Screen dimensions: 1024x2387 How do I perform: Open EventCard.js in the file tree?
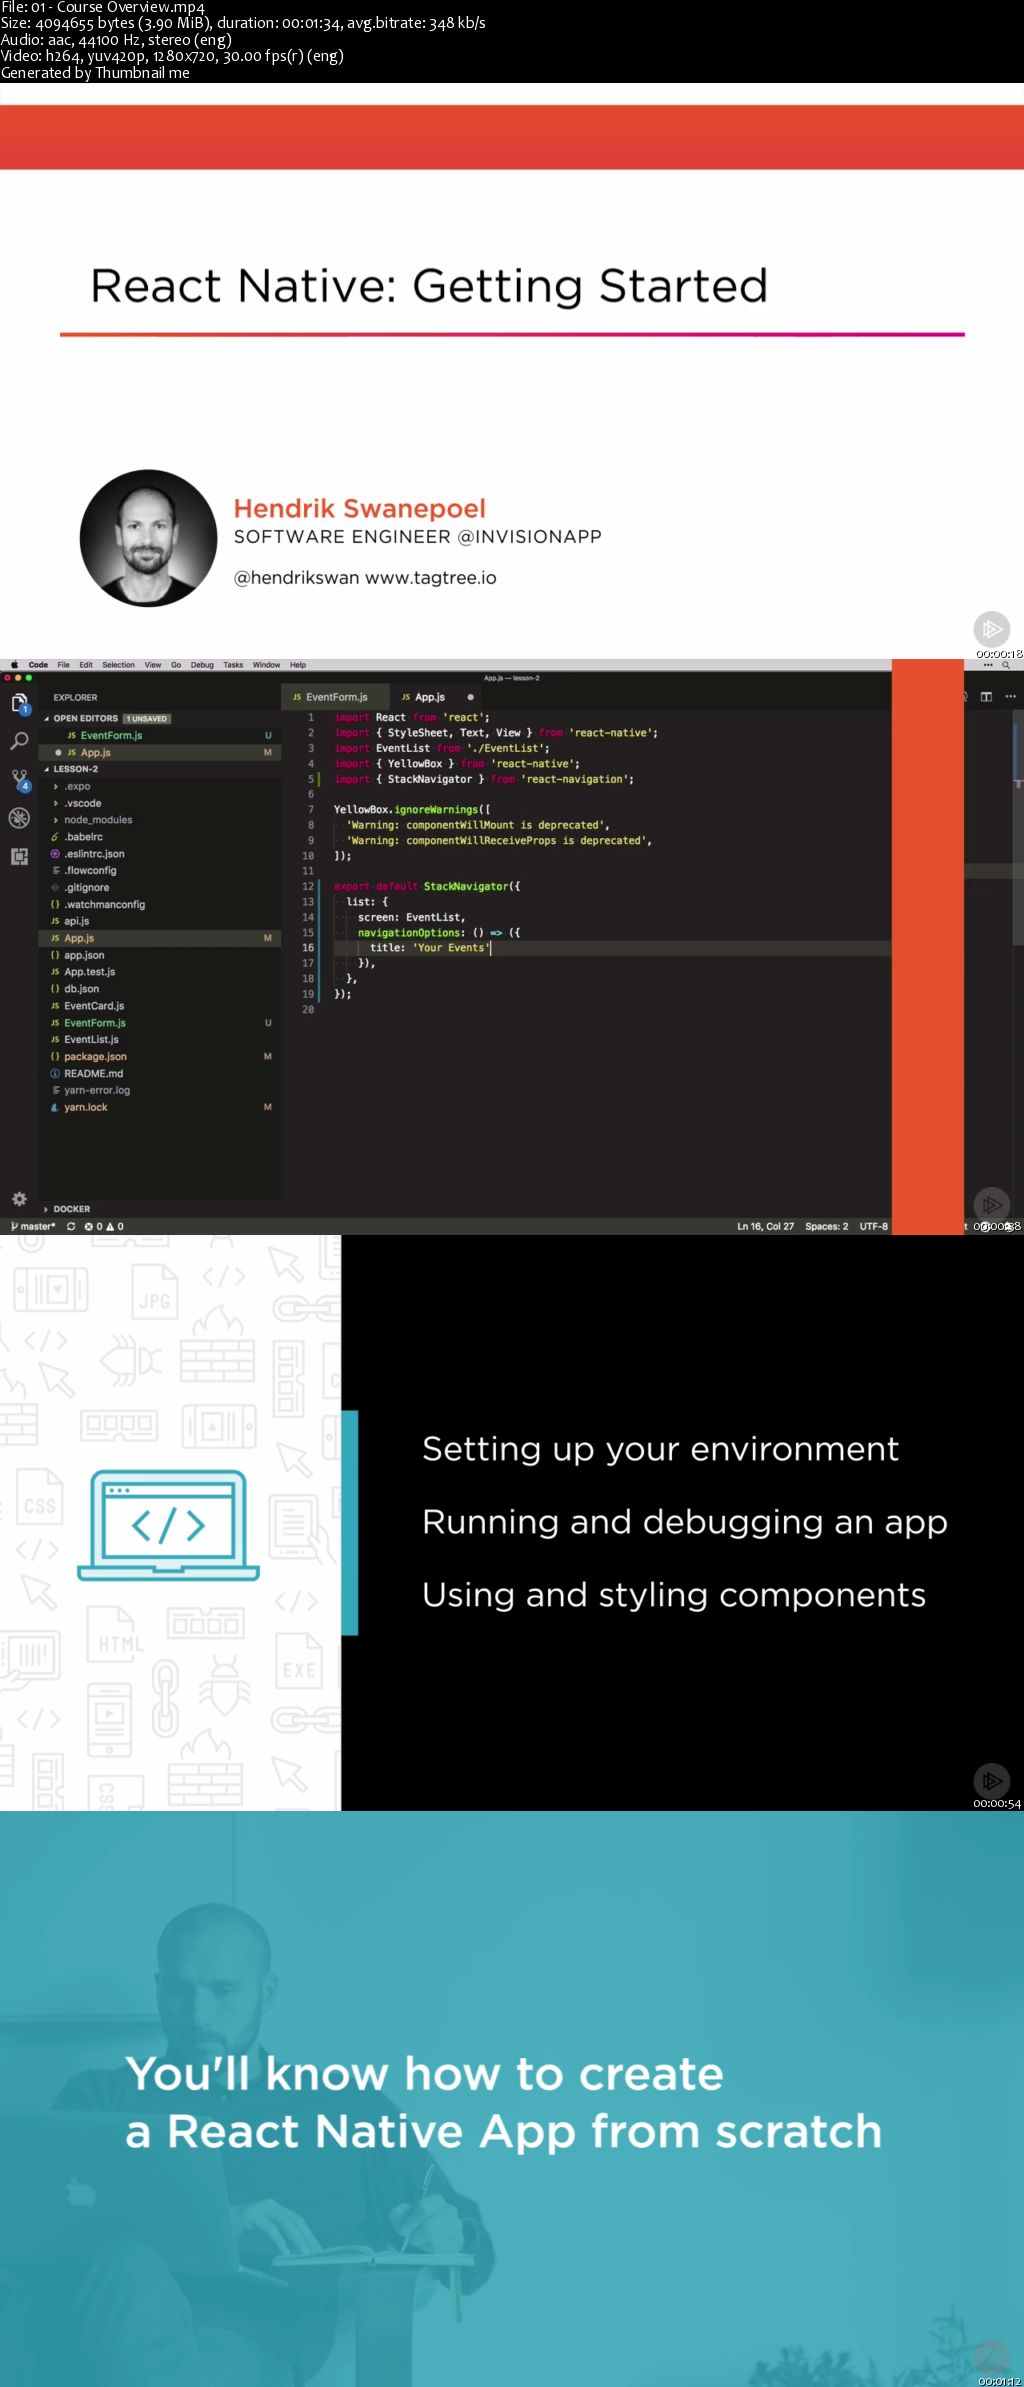pyautogui.click(x=160, y=1006)
